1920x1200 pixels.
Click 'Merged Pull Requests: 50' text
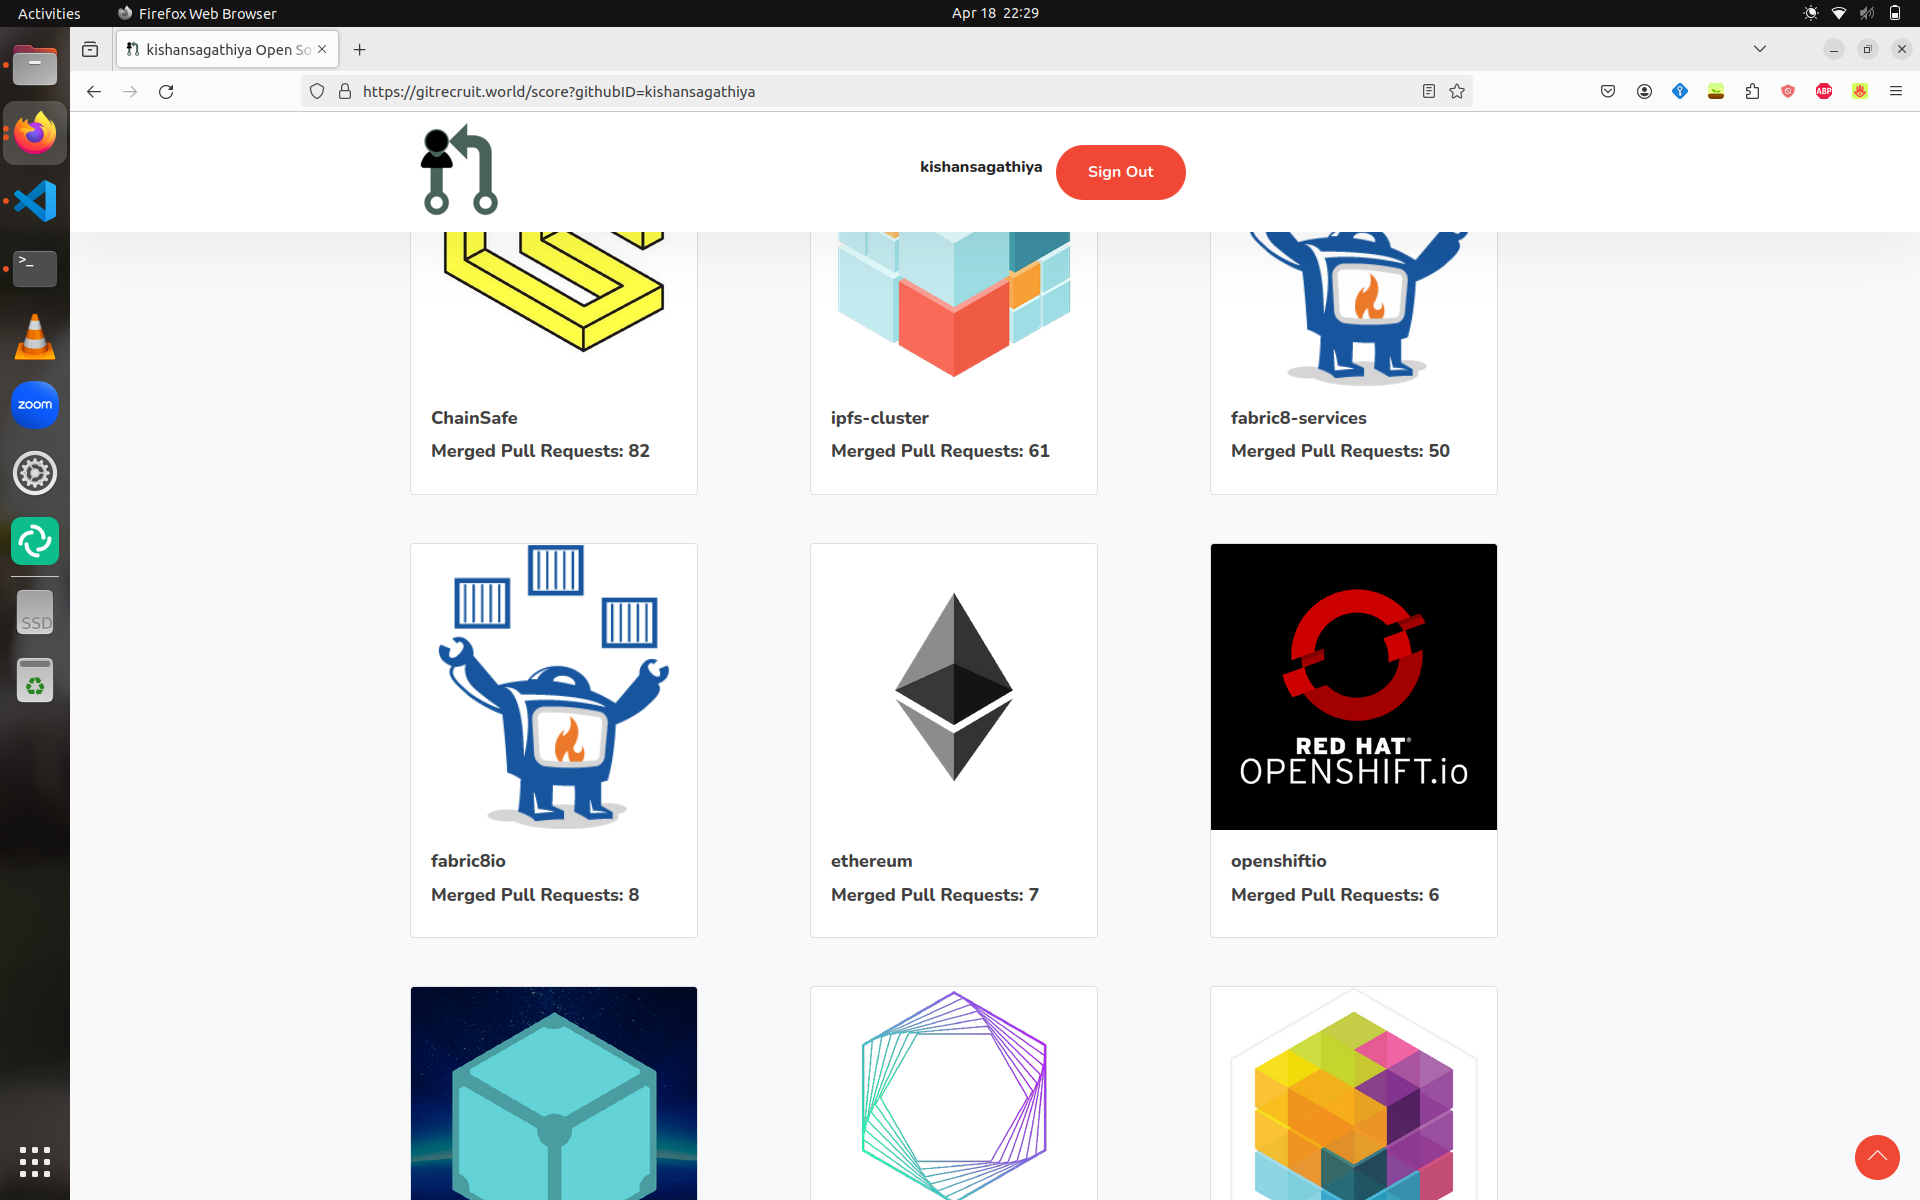1340,451
